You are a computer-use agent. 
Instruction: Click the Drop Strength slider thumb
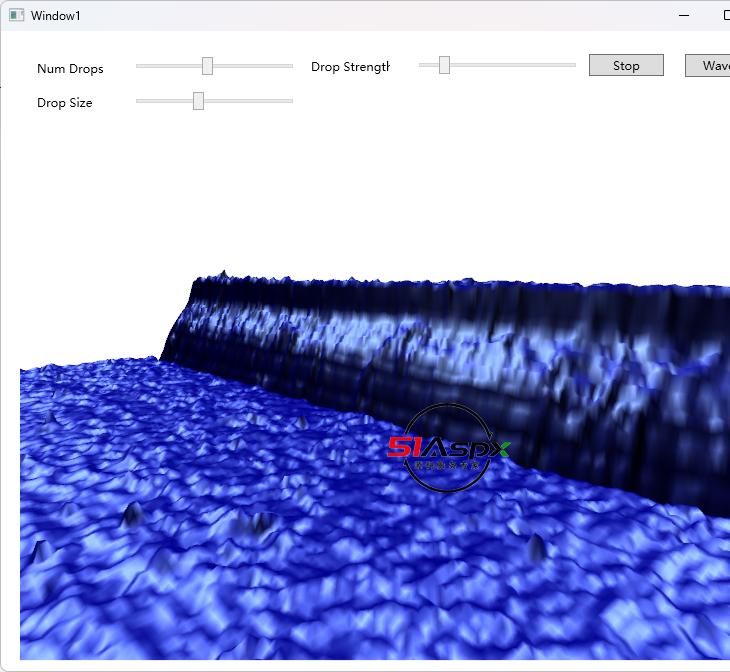pyautogui.click(x=445, y=65)
